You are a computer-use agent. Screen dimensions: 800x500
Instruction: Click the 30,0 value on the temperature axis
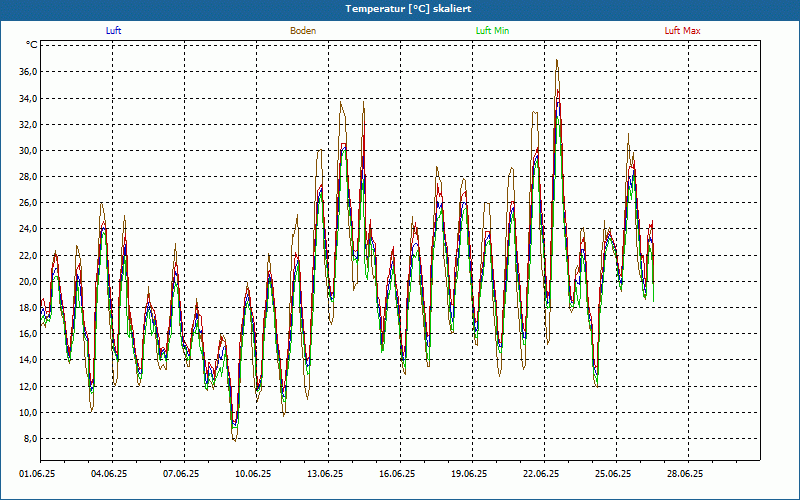[28, 151]
